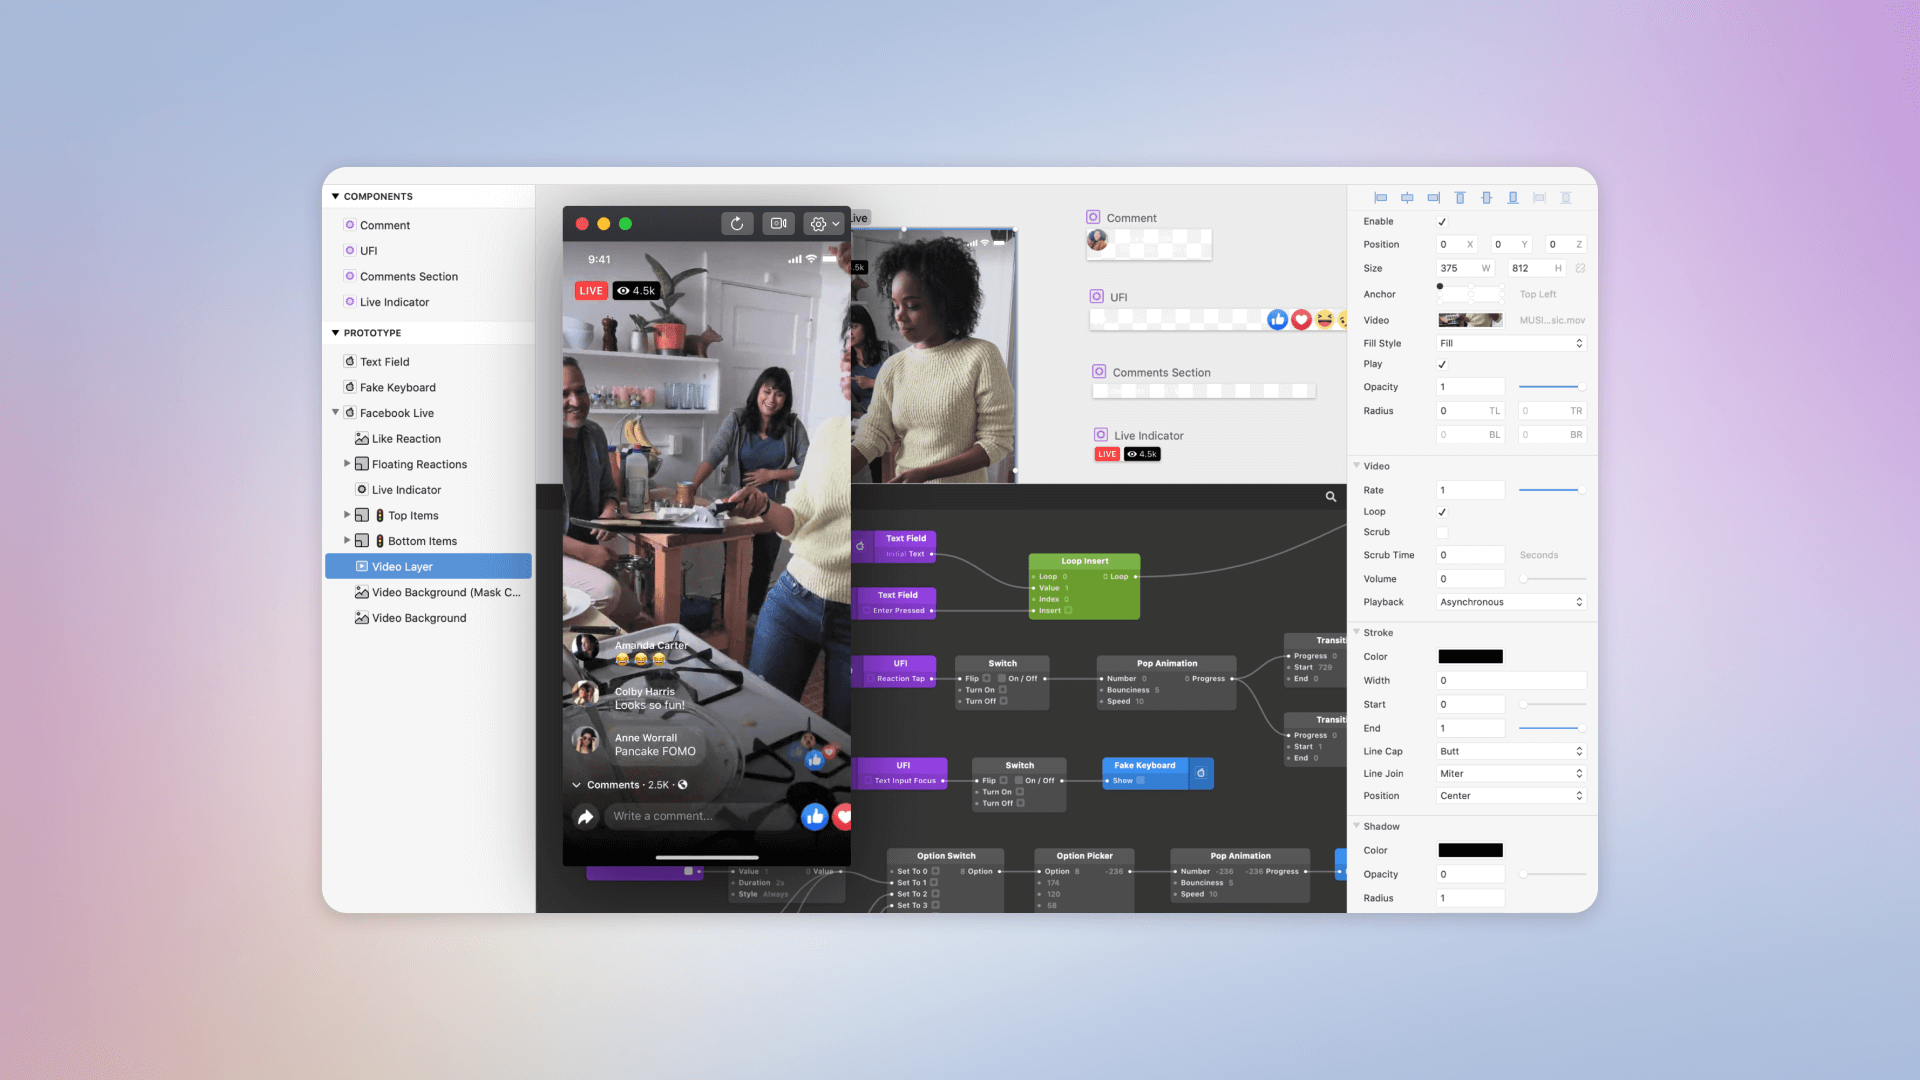Click the Opacity slider handle
This screenshot has height=1080, width=1920.
point(1581,387)
